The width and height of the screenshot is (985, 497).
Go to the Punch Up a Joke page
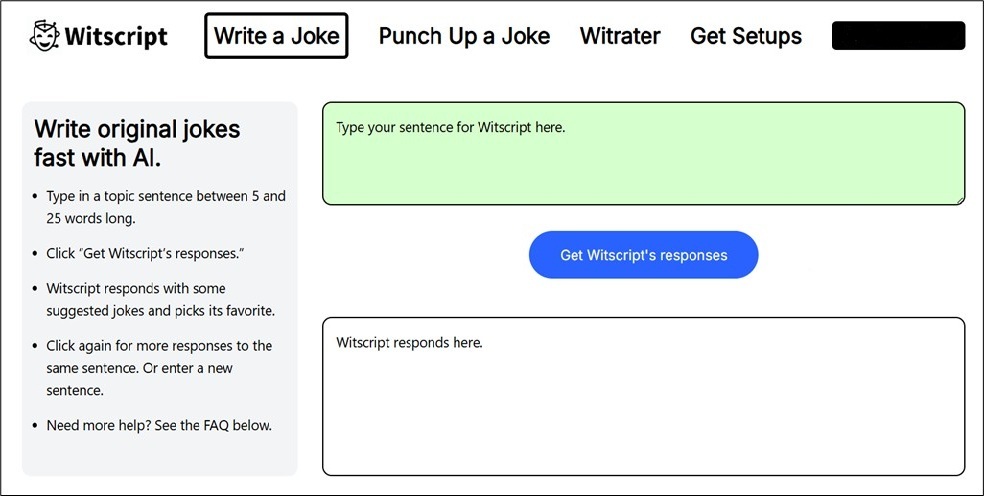click(464, 36)
